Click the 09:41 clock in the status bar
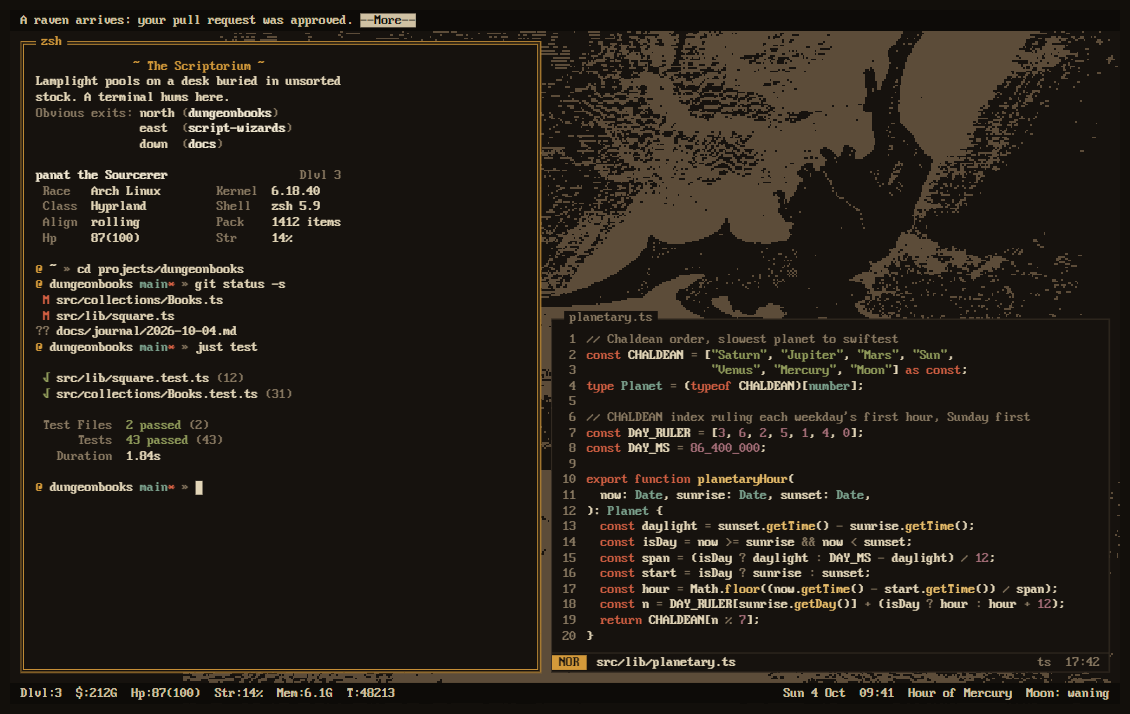This screenshot has width=1130, height=714. click(876, 693)
